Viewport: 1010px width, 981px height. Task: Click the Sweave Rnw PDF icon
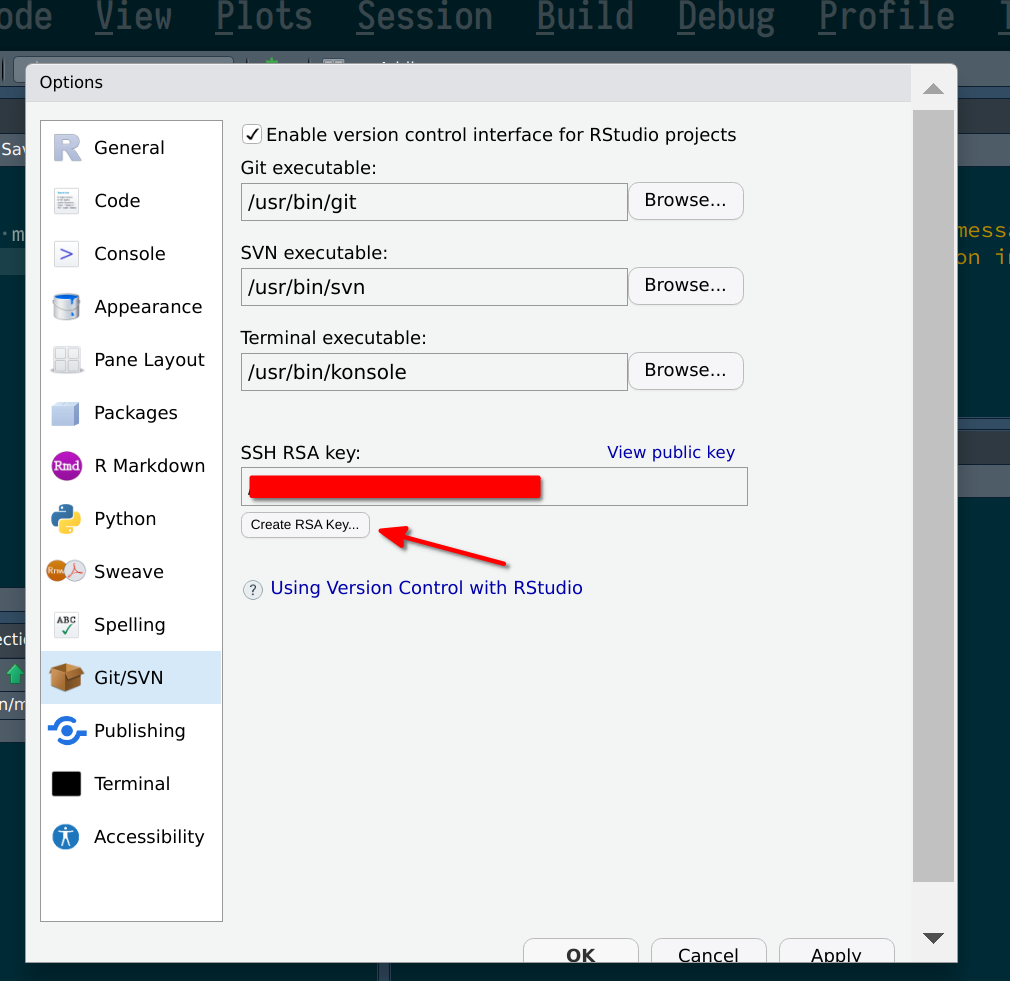click(x=66, y=571)
